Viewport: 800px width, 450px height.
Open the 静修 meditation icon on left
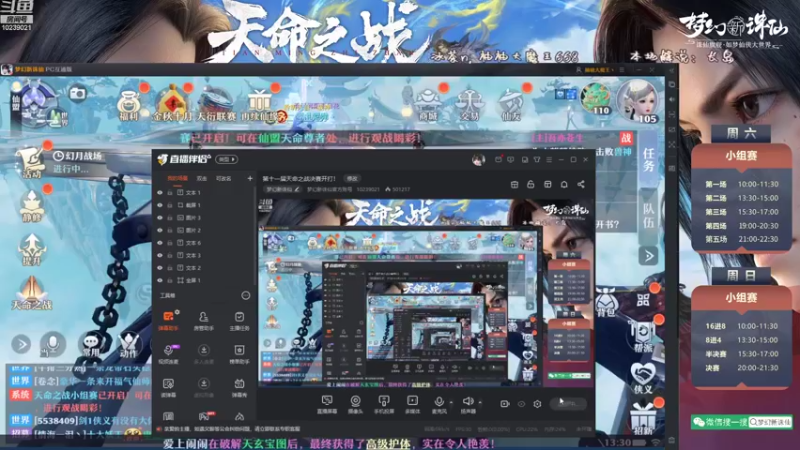[x=31, y=206]
